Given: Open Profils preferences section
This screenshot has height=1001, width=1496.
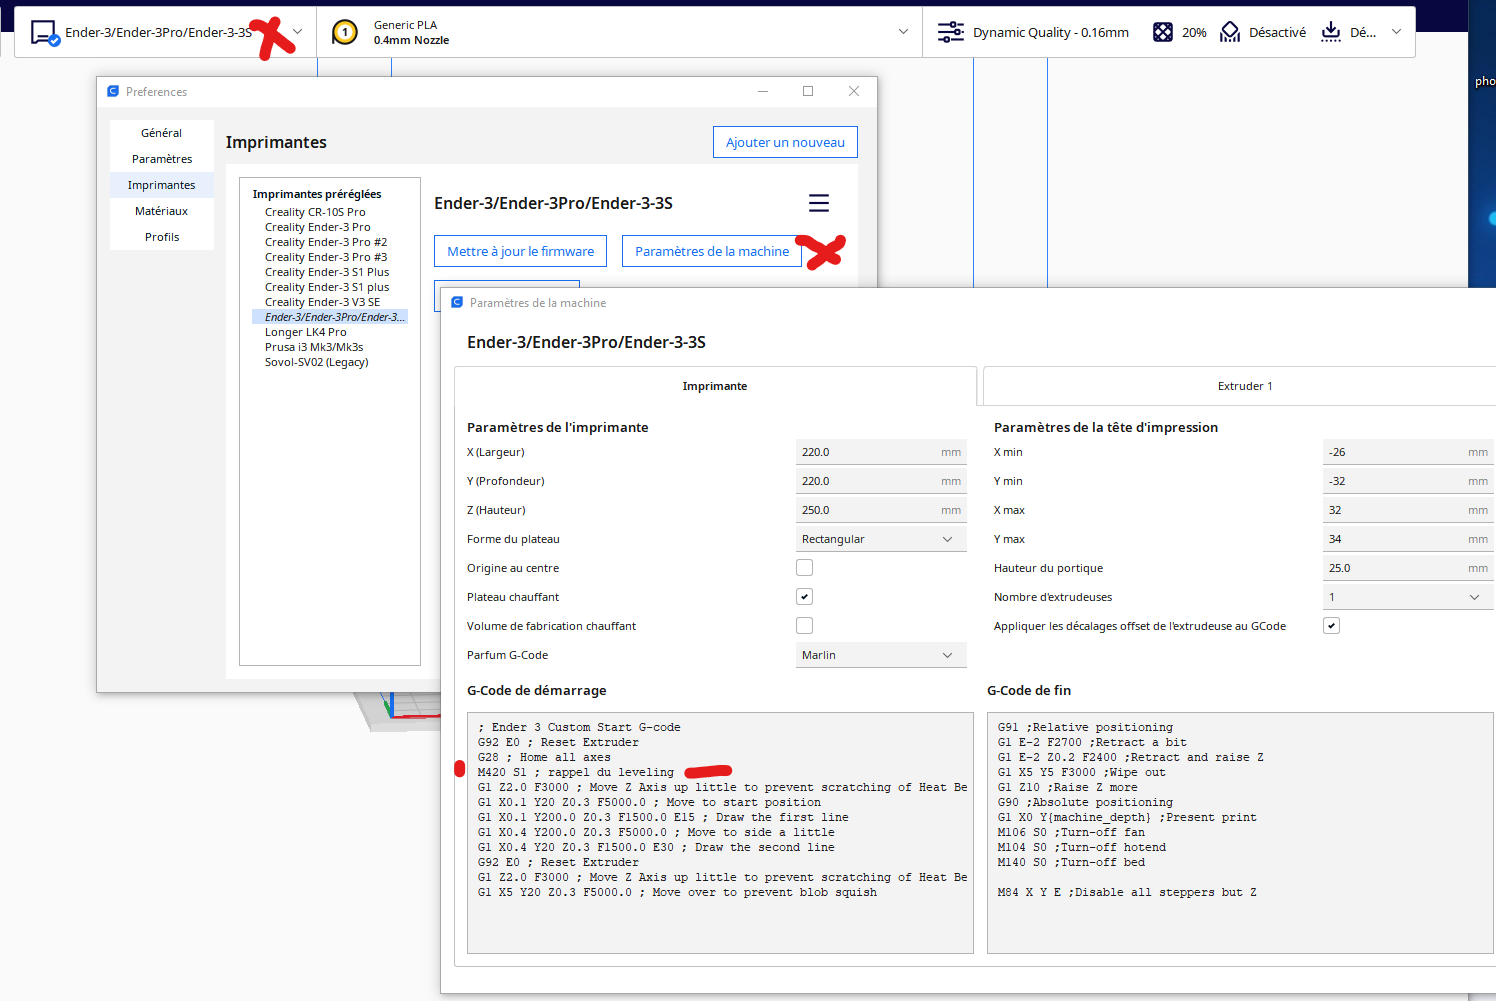Looking at the screenshot, I should point(162,237).
